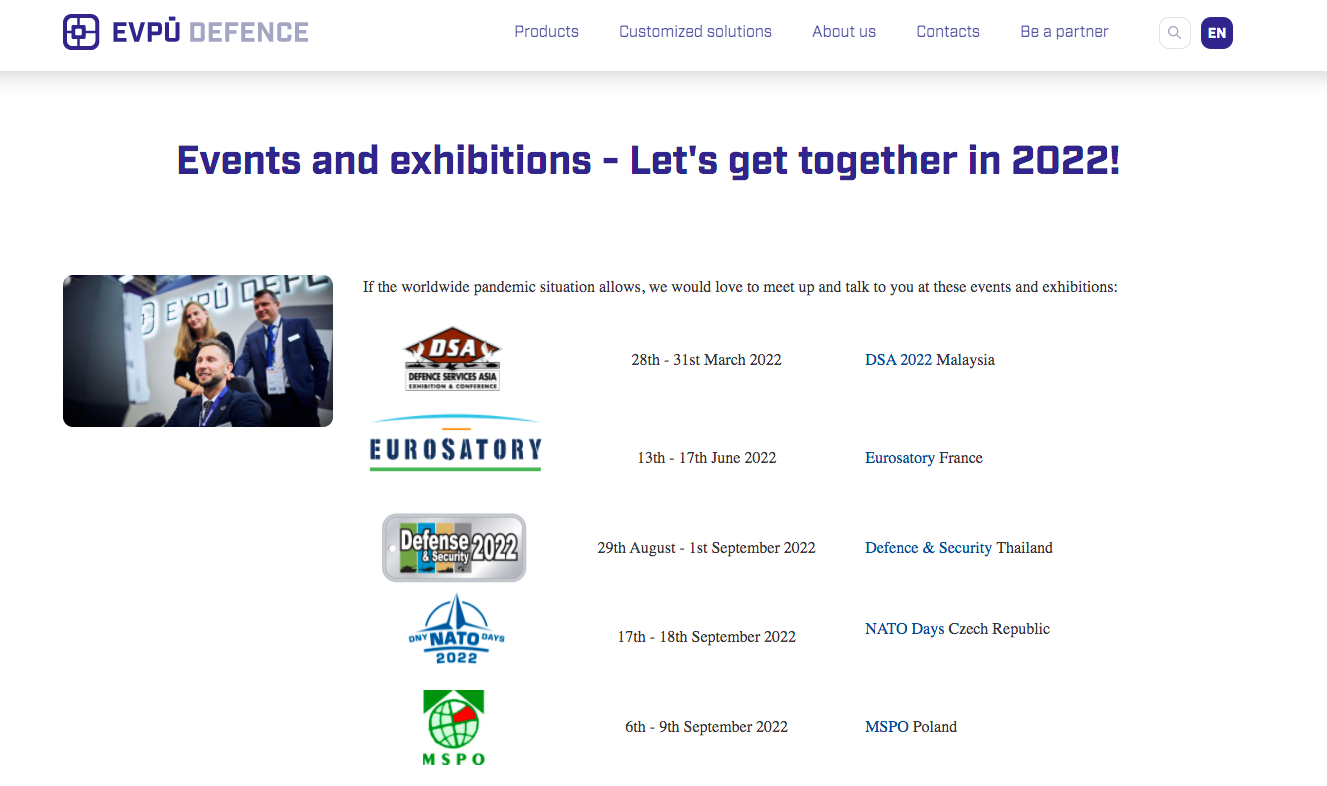This screenshot has height=786, width=1327.
Task: Open the search magnifier icon
Action: pos(1174,33)
